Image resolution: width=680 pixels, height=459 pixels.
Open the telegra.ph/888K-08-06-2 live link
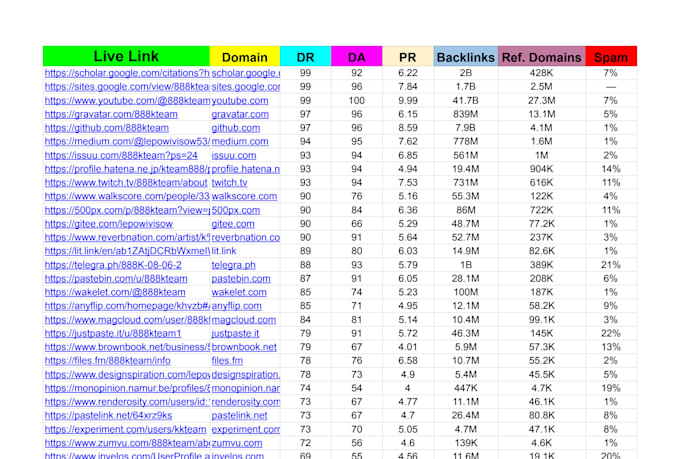click(x=113, y=265)
